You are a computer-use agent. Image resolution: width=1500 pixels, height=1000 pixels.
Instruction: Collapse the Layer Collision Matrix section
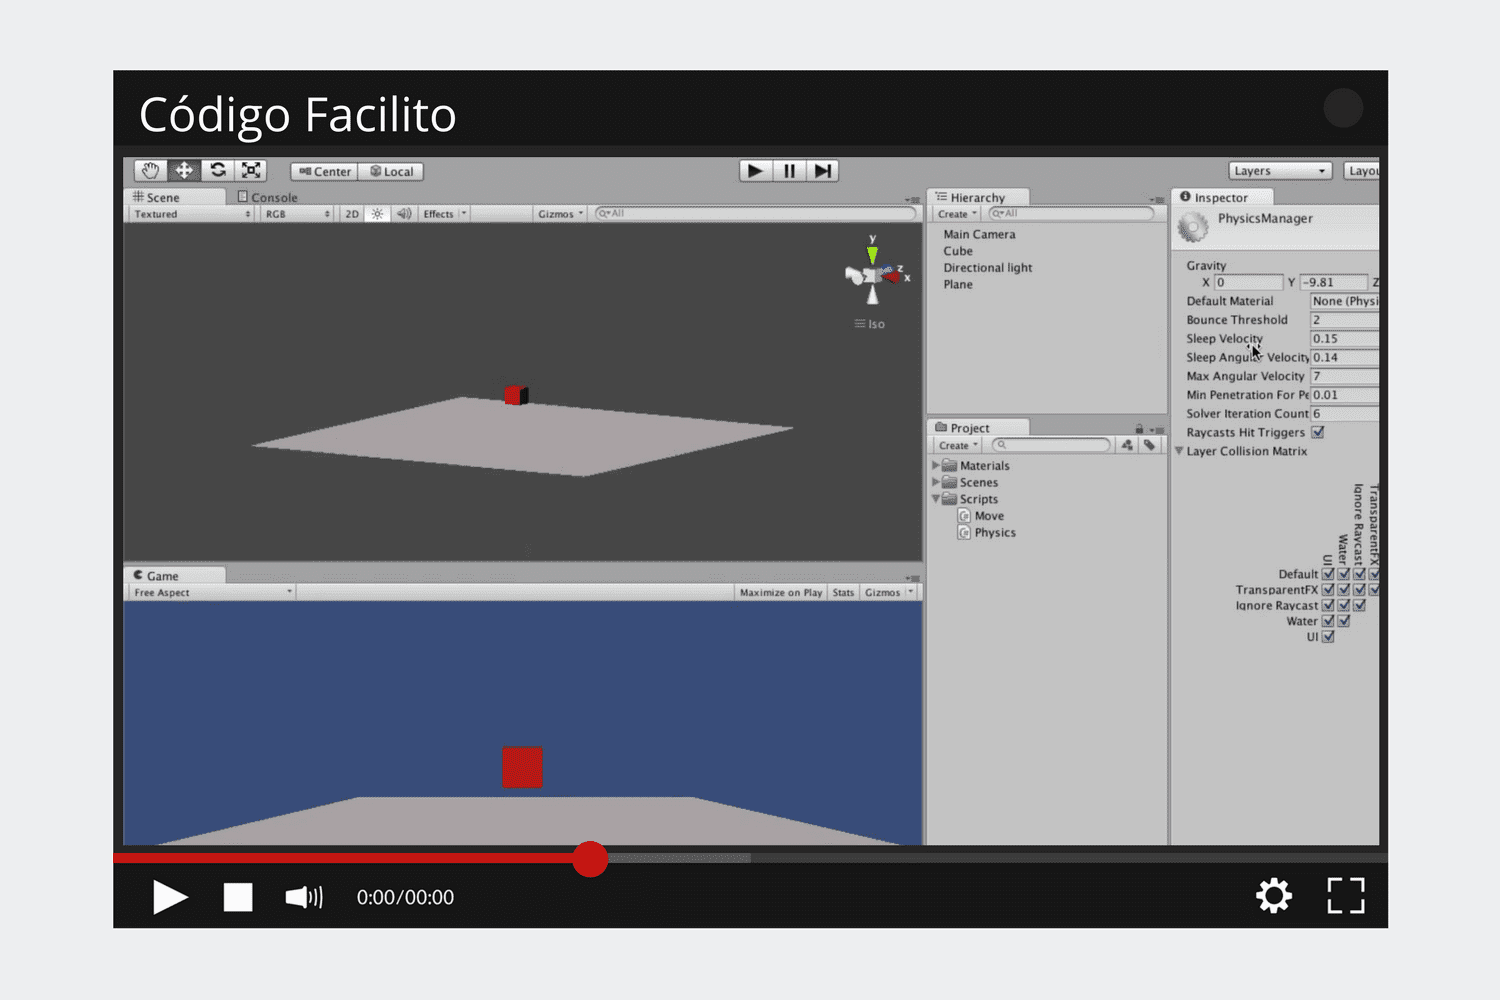click(1179, 452)
